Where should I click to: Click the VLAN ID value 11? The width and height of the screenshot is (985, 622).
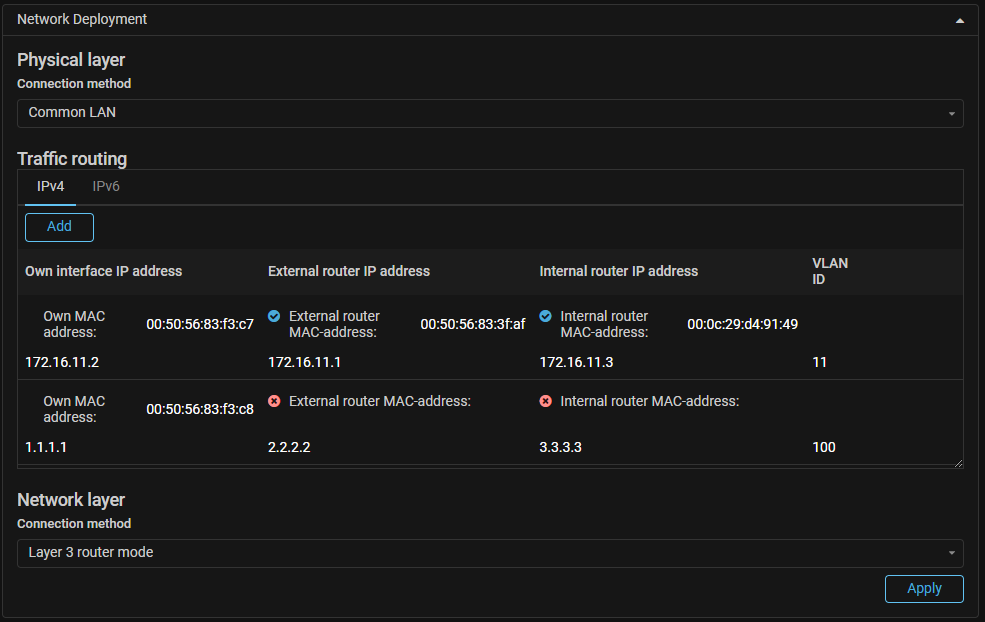pyautogui.click(x=820, y=362)
